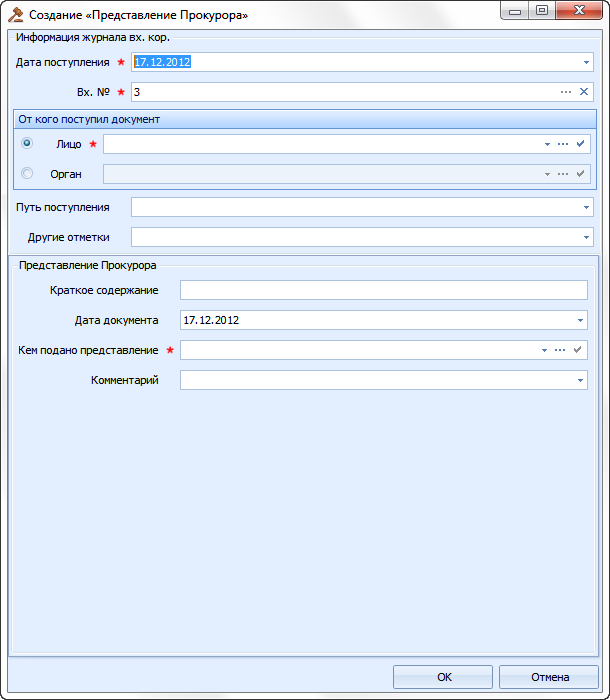Maximize the dialog window
Screen dimensions: 610x700
[x=542, y=10]
